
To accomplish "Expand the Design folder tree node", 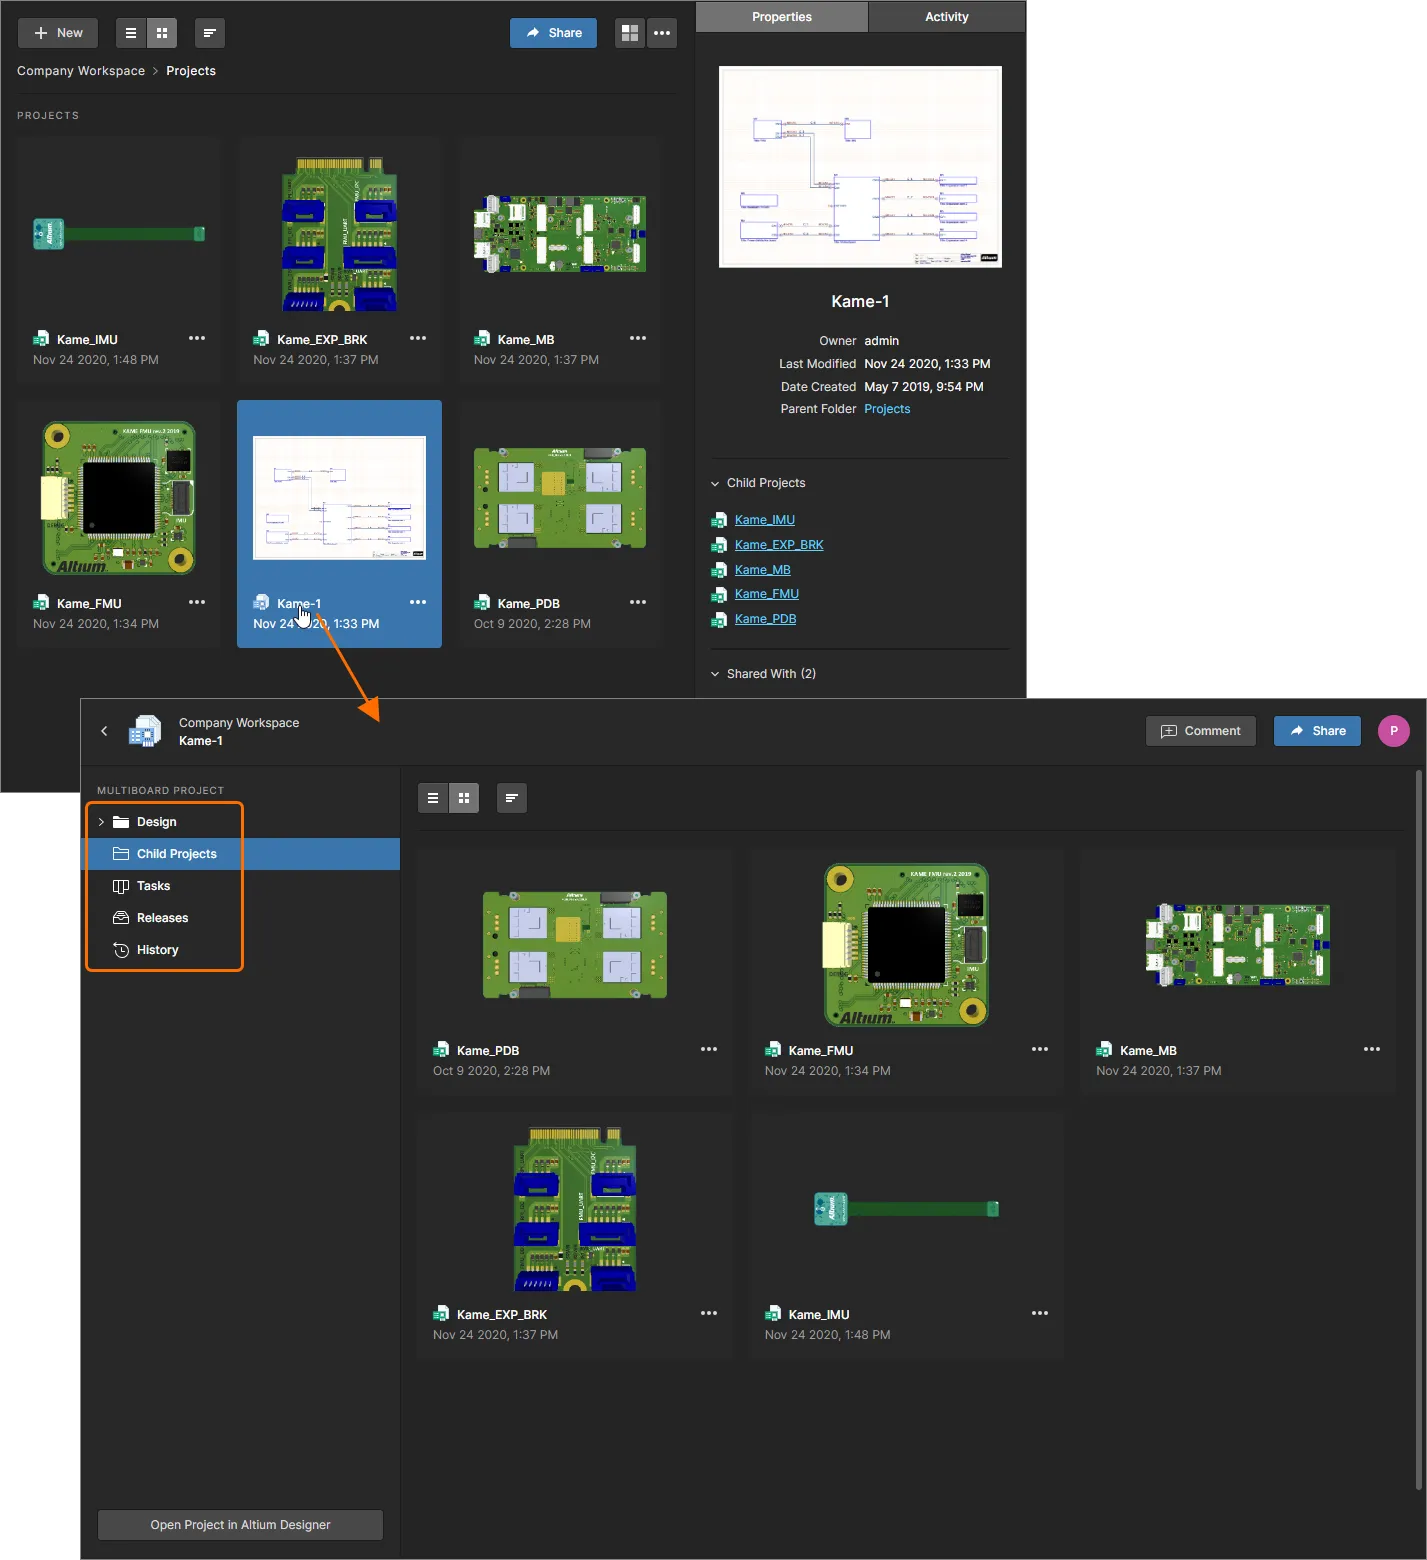I will point(101,822).
